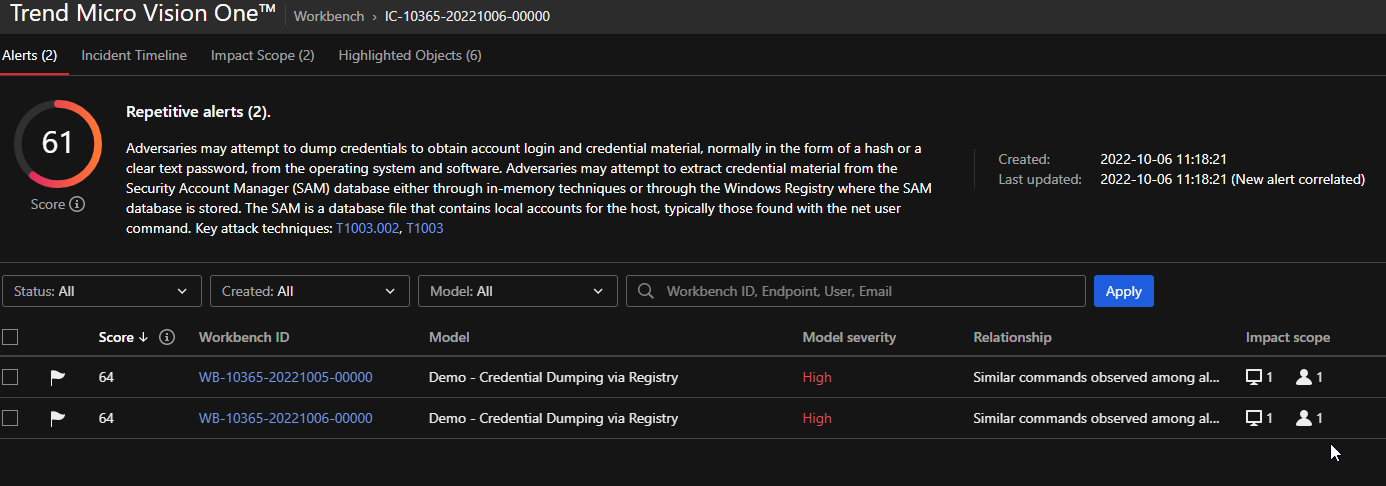Click the endpoint monitor icon in first row
This screenshot has height=486, width=1386.
[x=1253, y=377]
